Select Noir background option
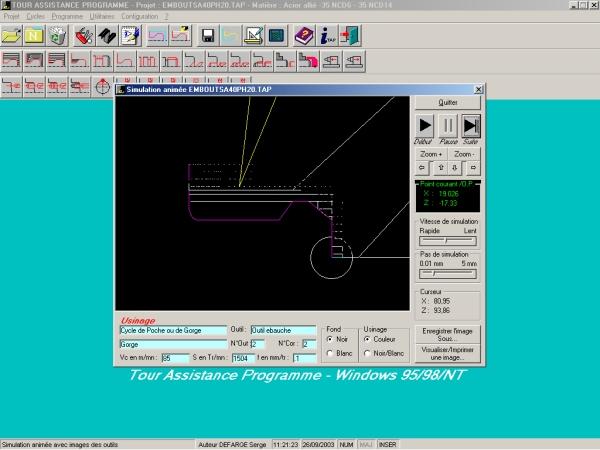The height and width of the screenshot is (450, 600). click(331, 339)
